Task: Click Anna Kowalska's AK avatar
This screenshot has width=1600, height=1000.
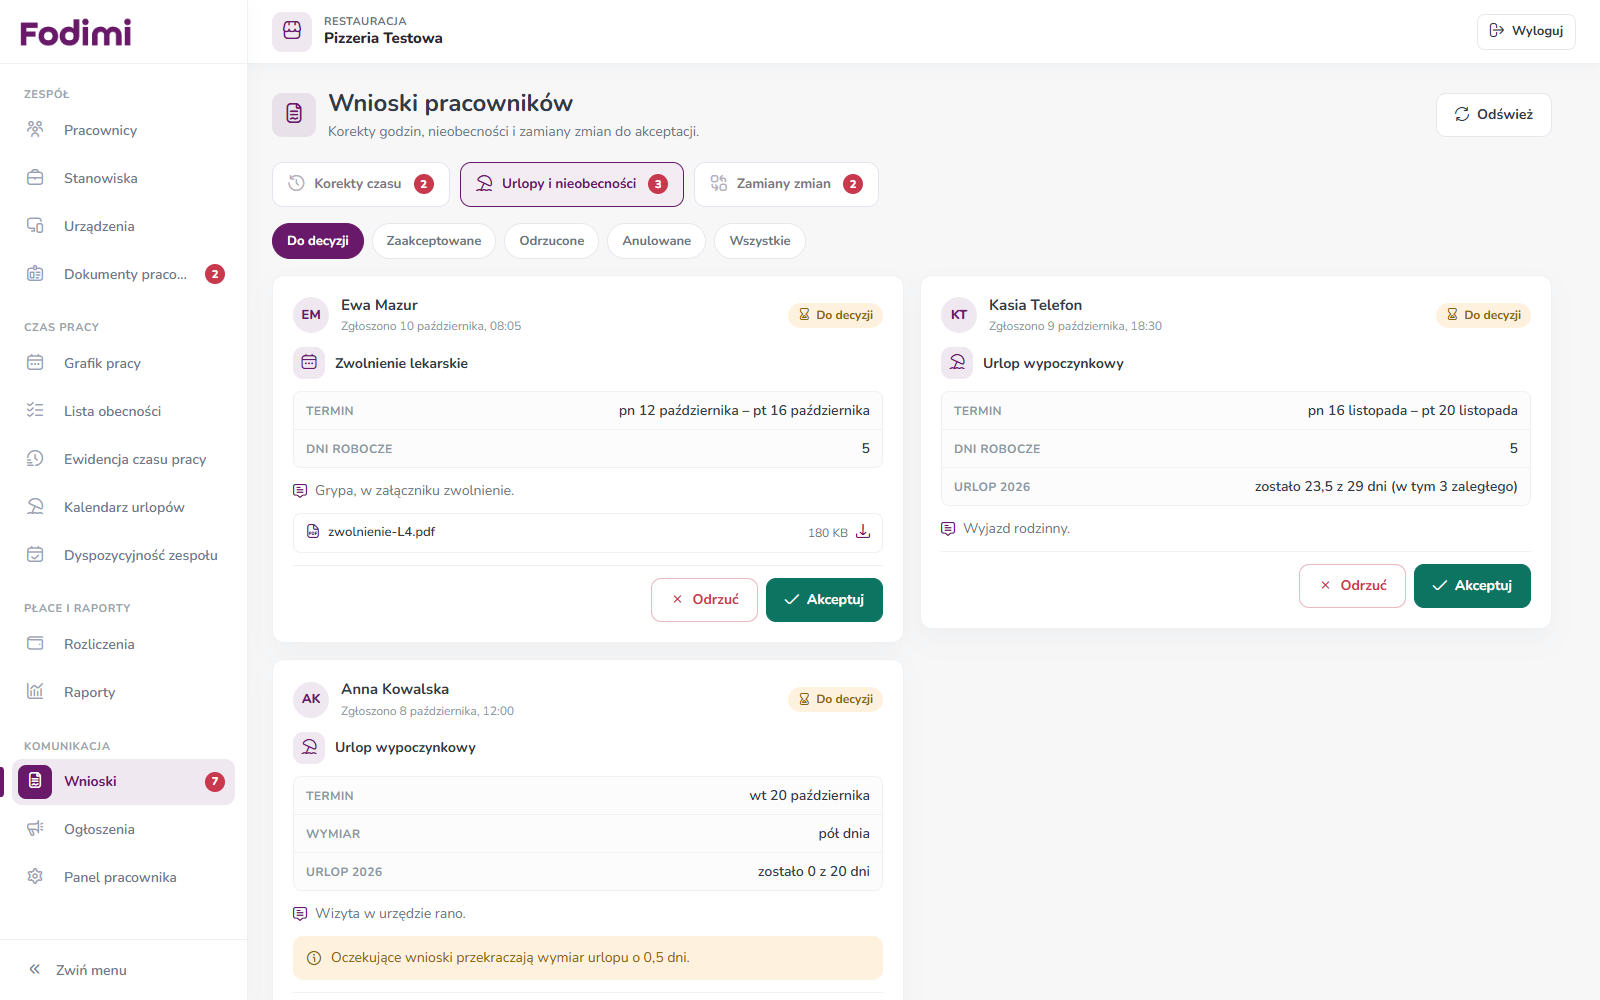Action: 311,699
